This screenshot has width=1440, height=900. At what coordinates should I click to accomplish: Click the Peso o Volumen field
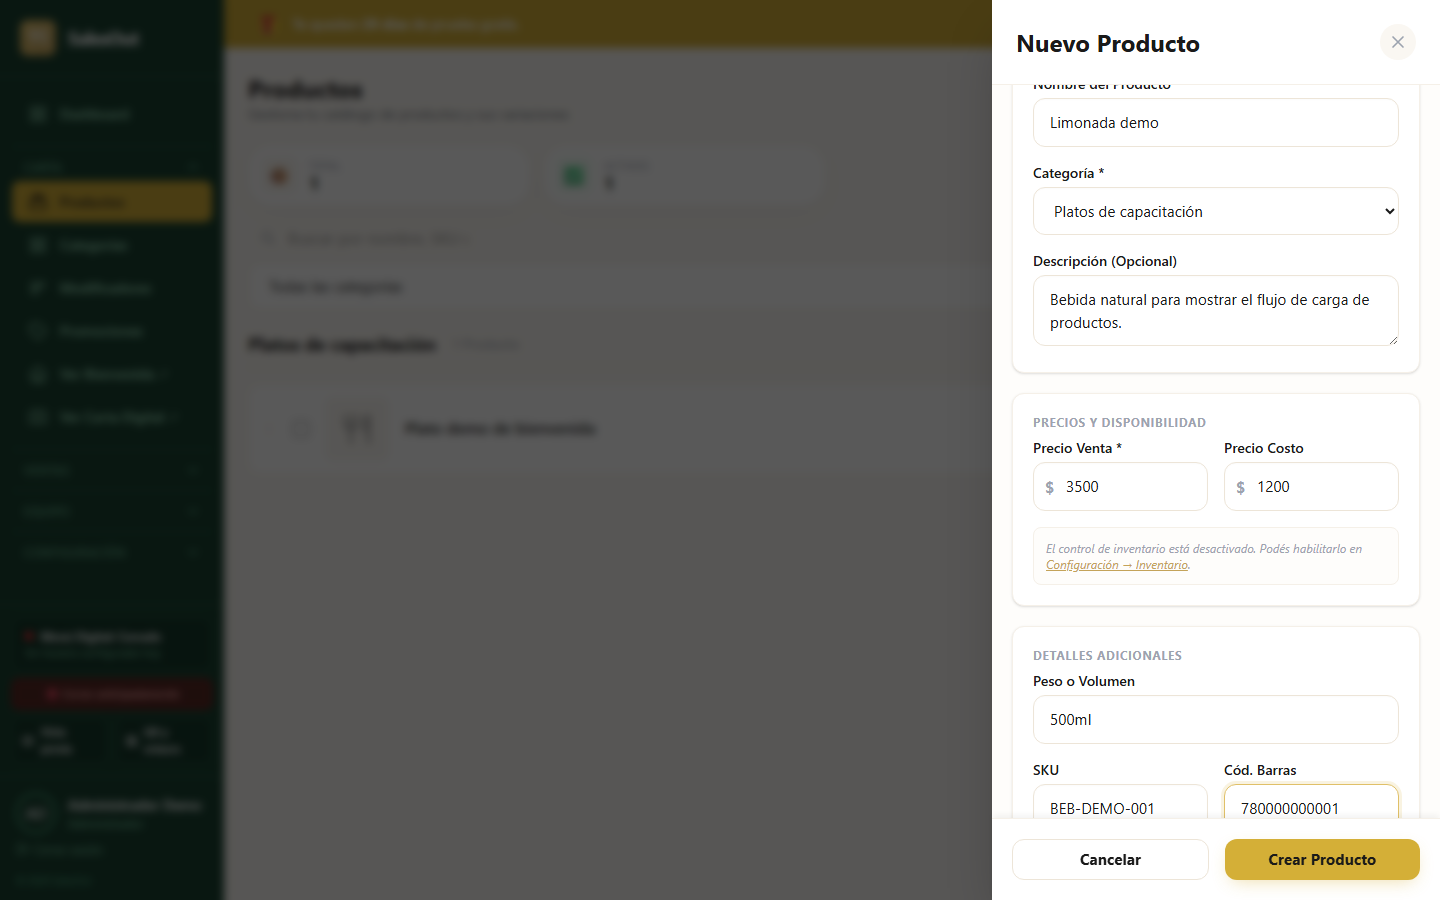(1215, 720)
